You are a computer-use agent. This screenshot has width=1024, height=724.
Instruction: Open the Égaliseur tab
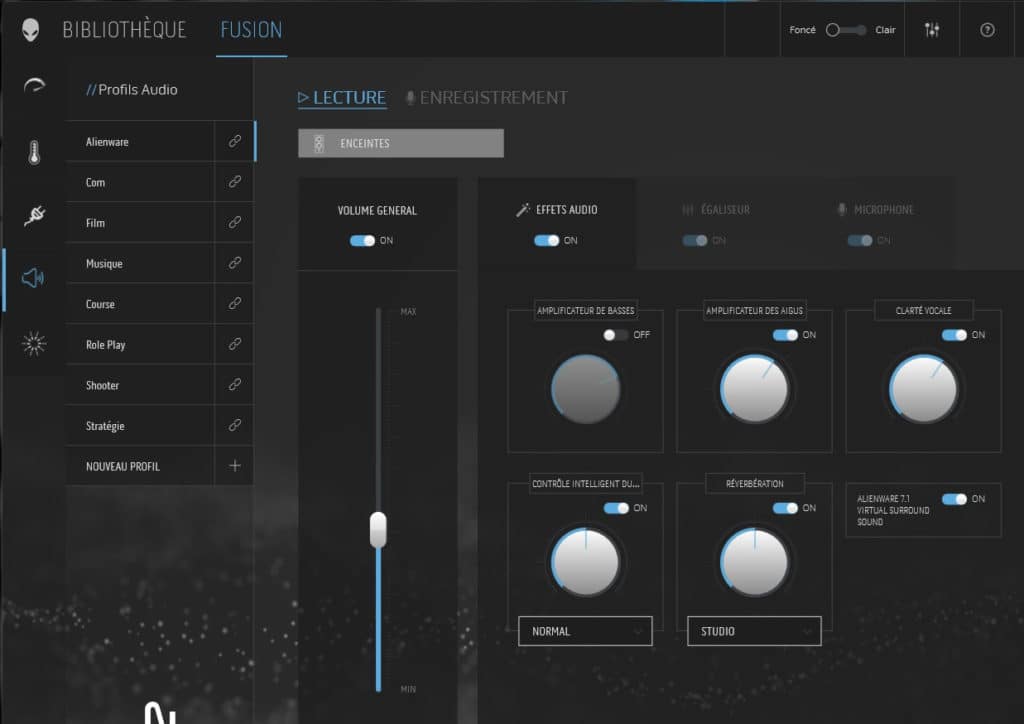point(716,223)
